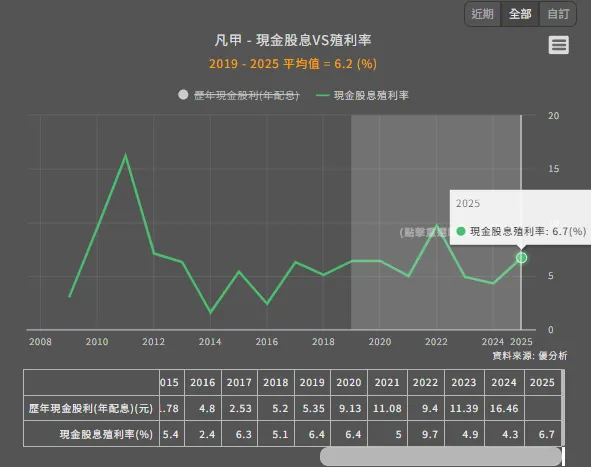Select dividend cell value 11.39
The height and width of the screenshot is (467, 591).
pyautogui.click(x=464, y=408)
